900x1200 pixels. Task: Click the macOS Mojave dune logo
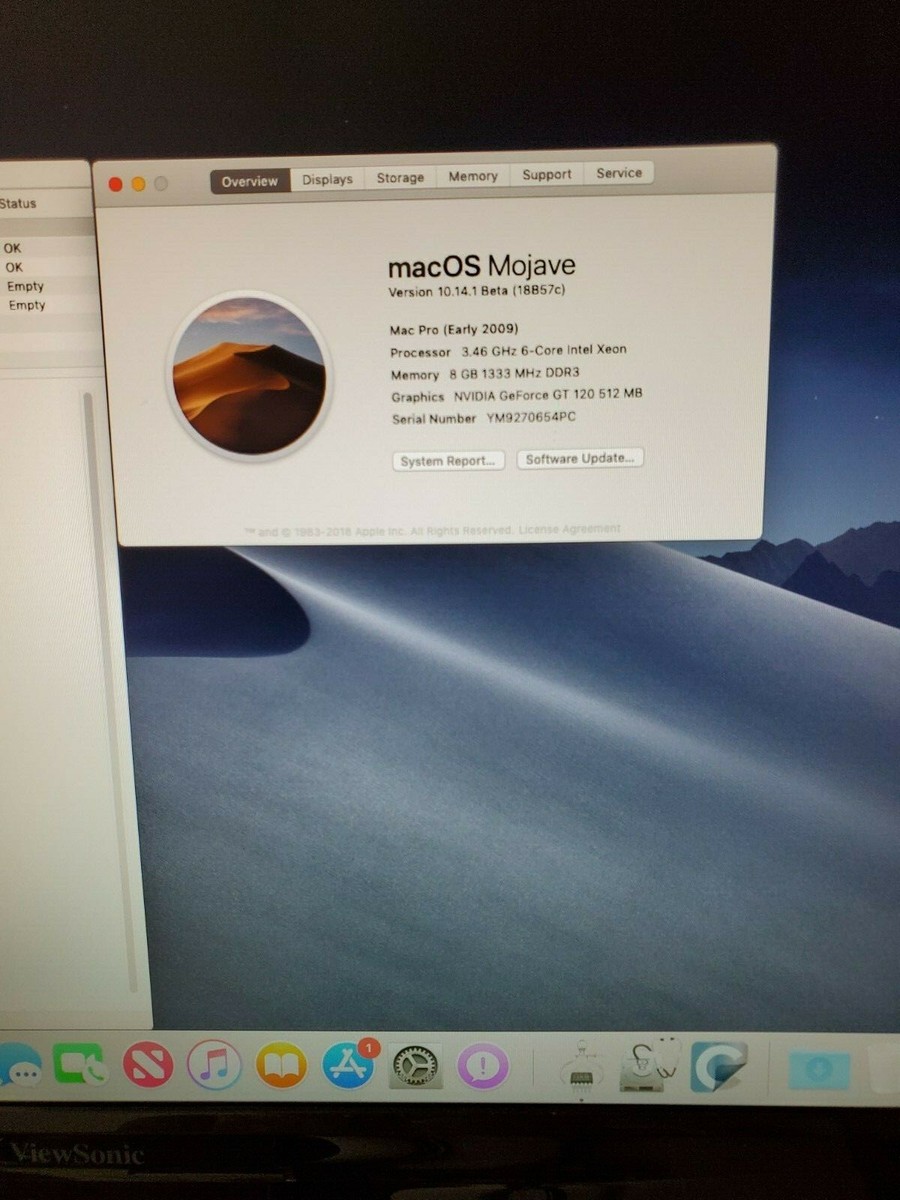(x=248, y=375)
